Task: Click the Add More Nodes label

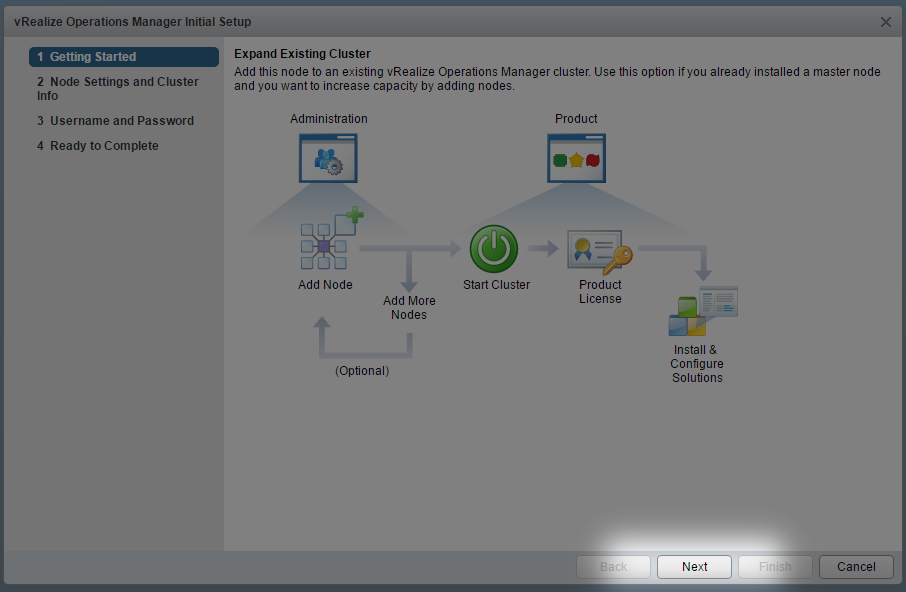Action: [x=409, y=308]
